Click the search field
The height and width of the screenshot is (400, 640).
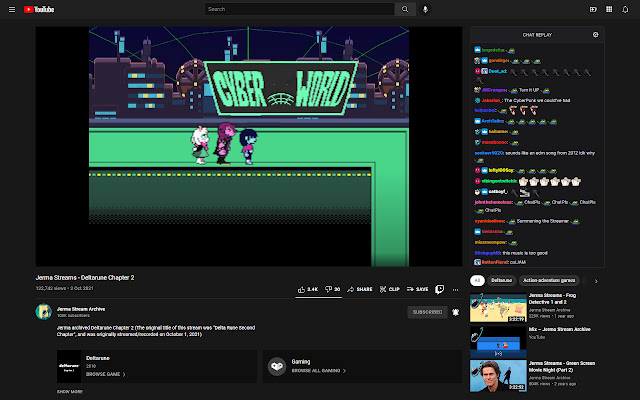pos(299,9)
